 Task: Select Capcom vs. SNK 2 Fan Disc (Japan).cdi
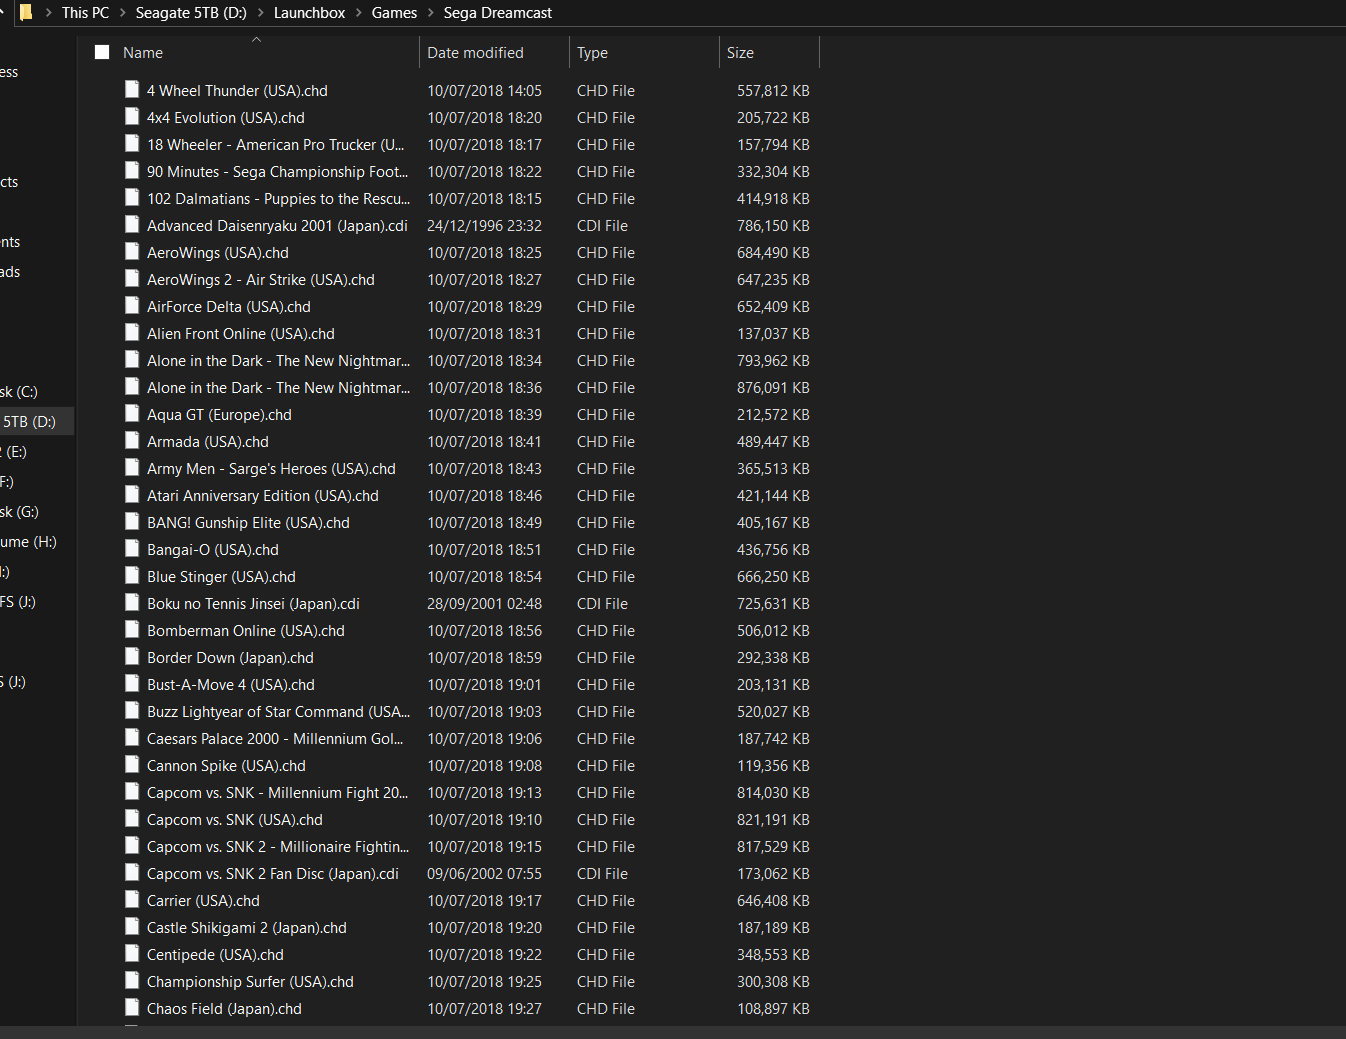273,874
